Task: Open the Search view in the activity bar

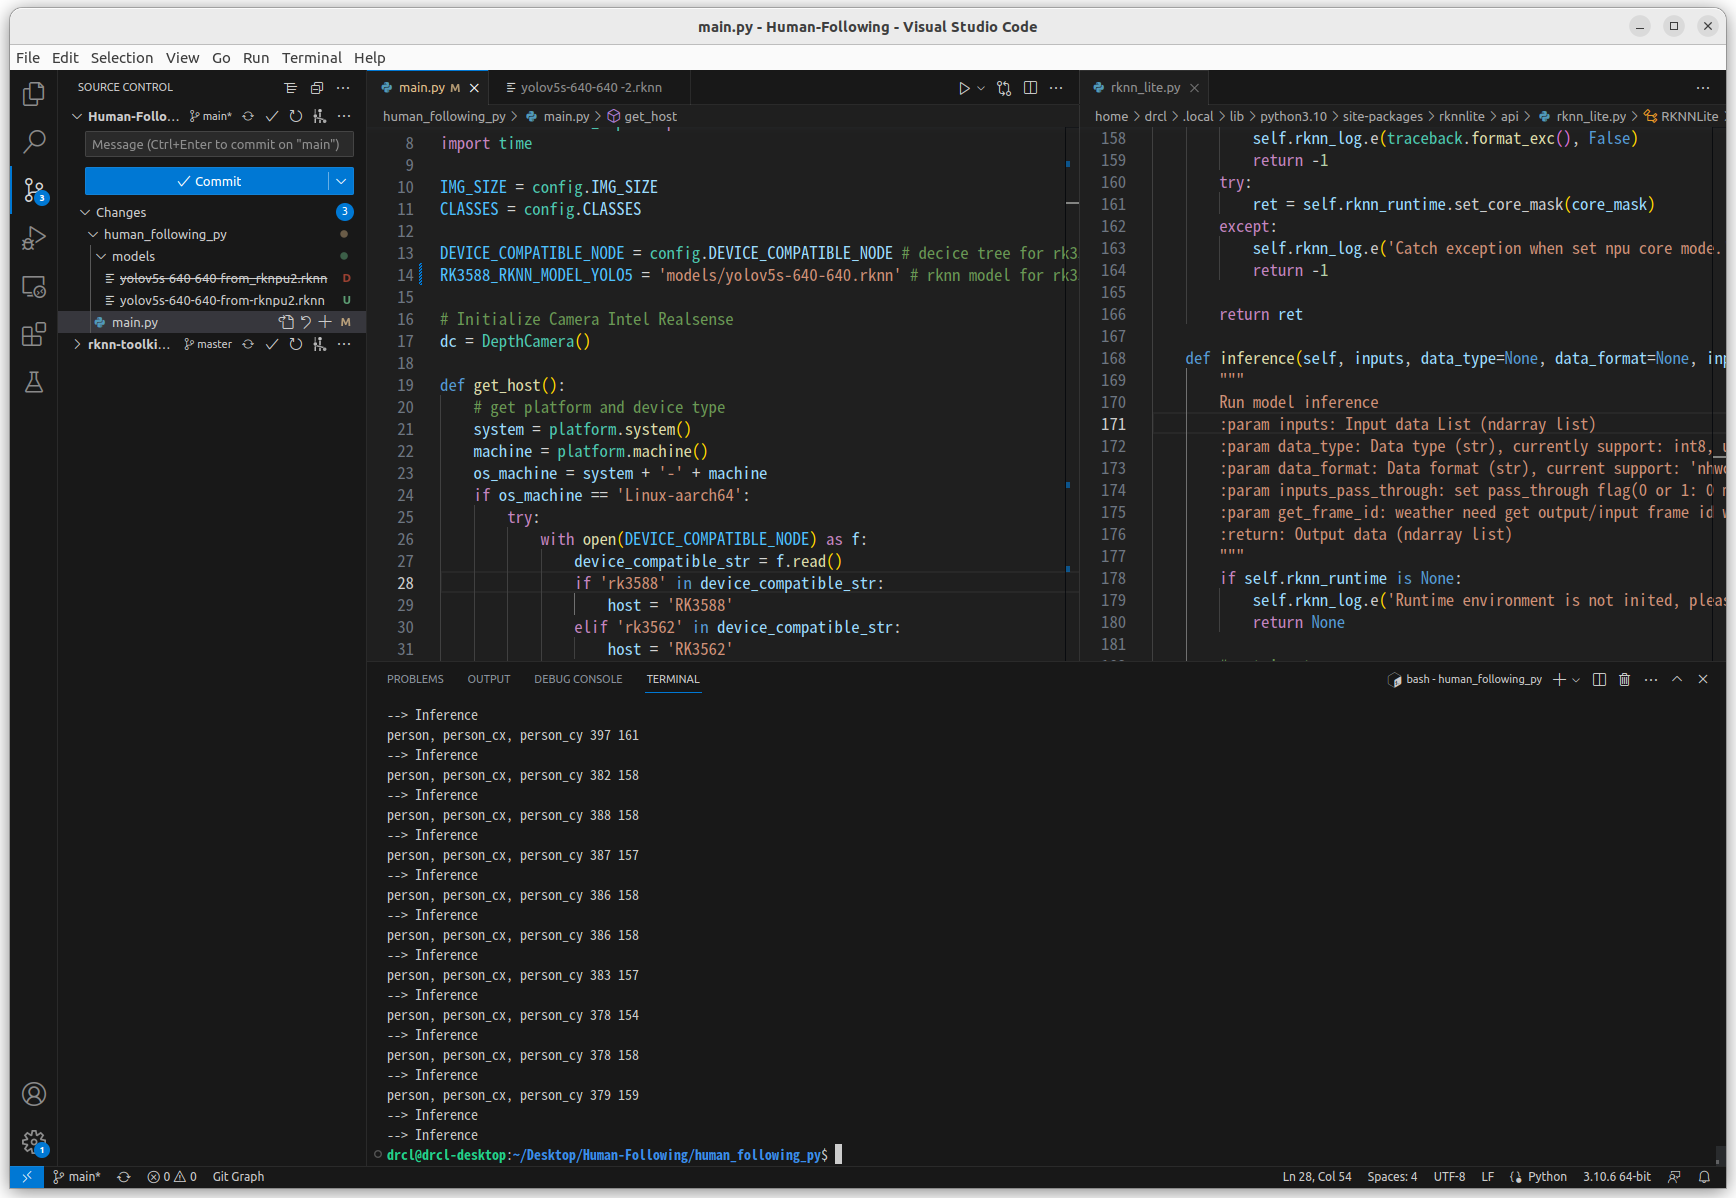Action: pos(34,141)
